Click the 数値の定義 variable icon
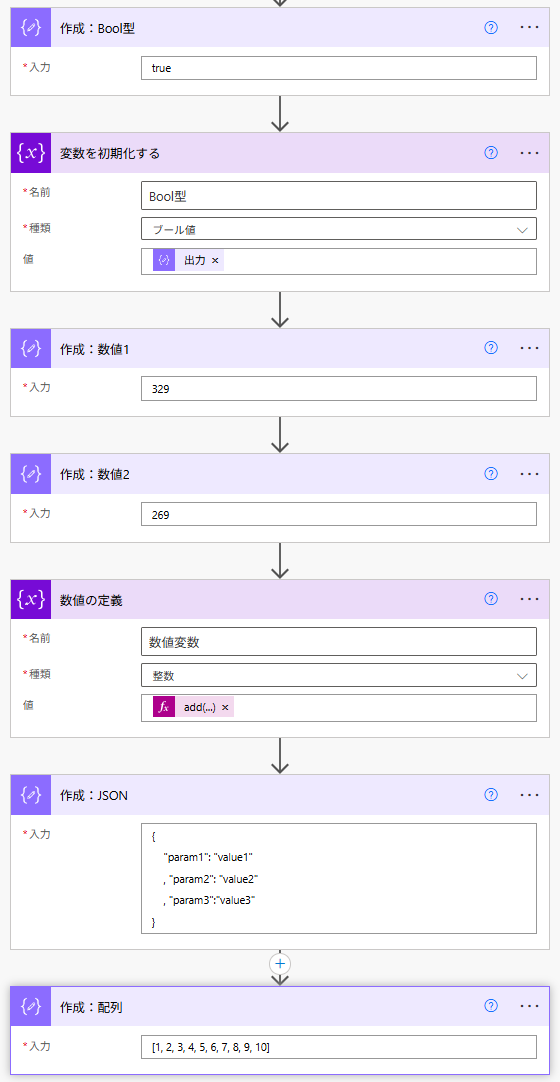The height and width of the screenshot is (1082, 560). pos(31,600)
